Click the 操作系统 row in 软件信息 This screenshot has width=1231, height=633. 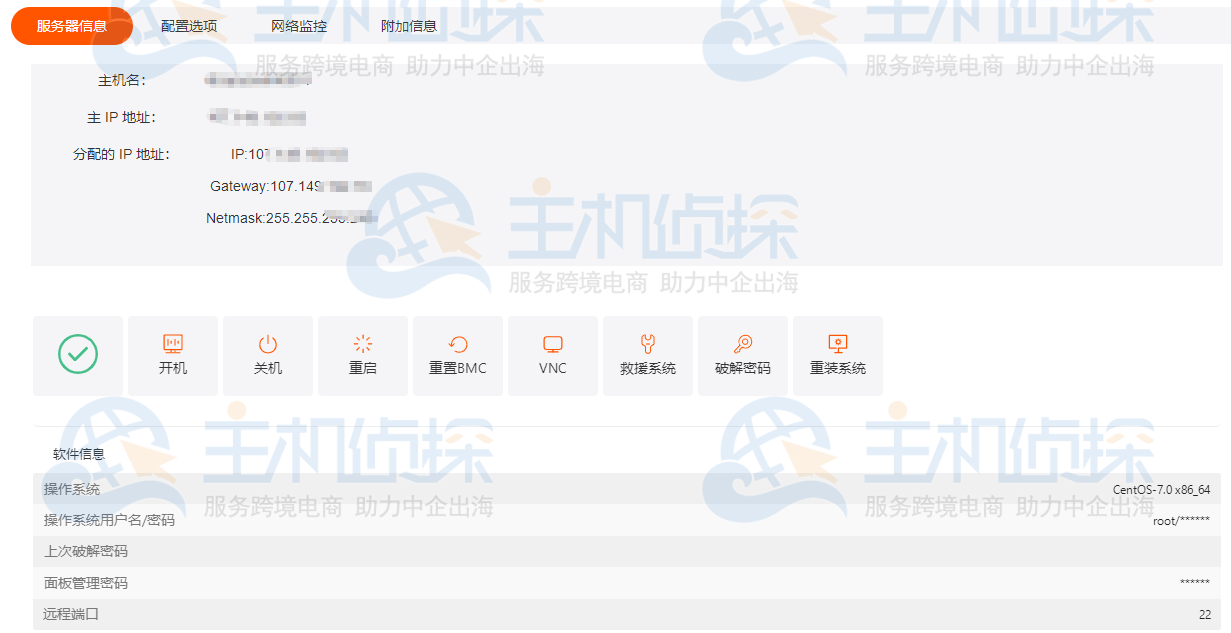[615, 491]
